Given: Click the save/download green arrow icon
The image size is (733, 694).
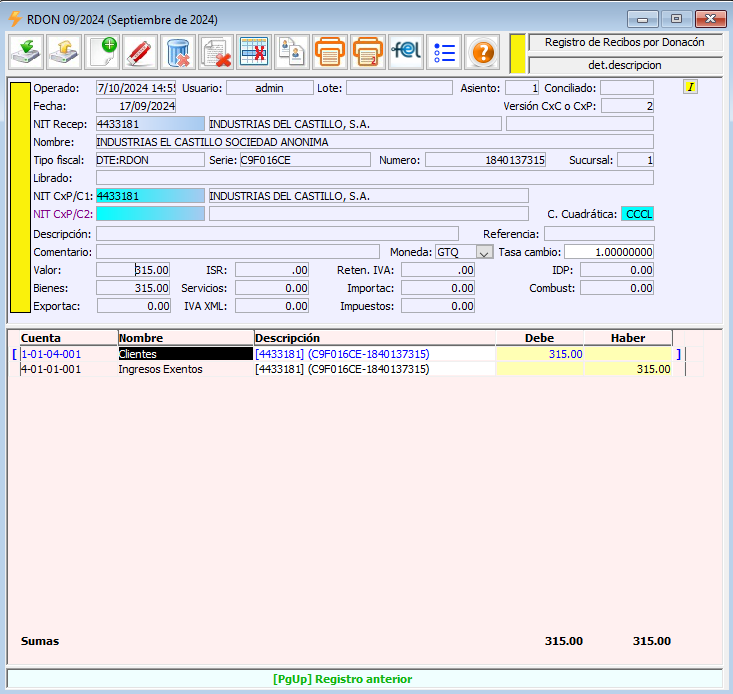Looking at the screenshot, I should click(x=26, y=51).
